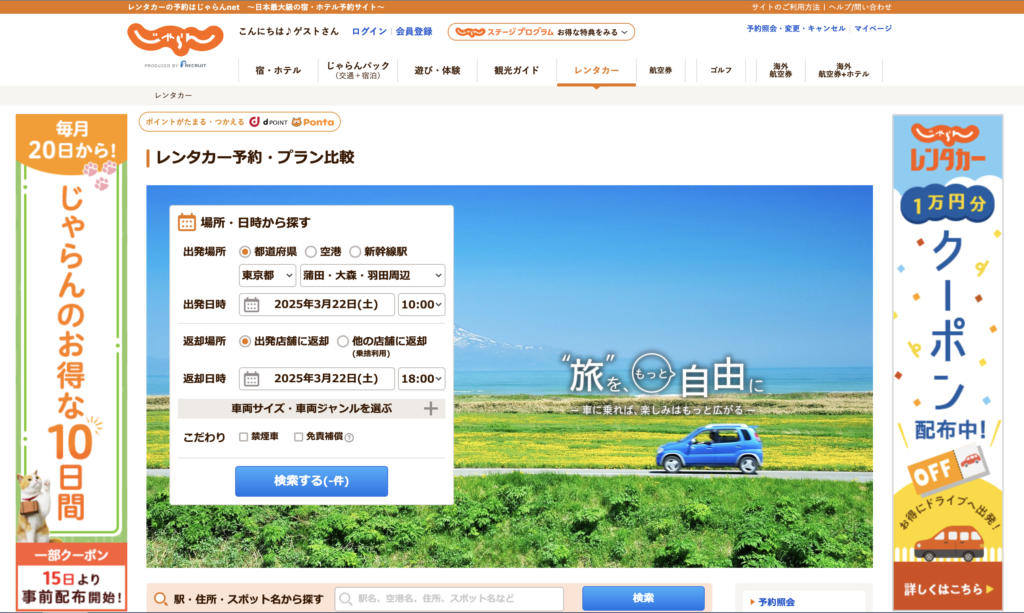Open the マイページ link
Viewport: 1024px width, 613px height.
point(873,29)
